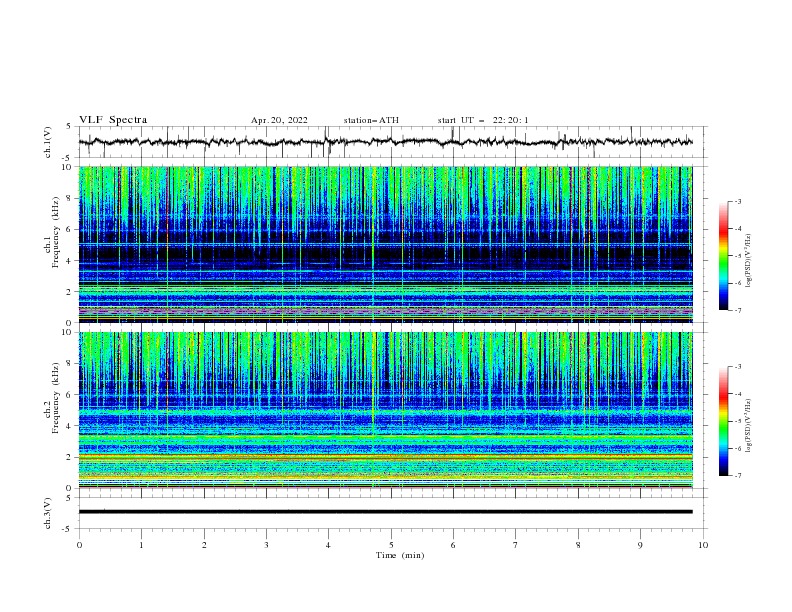Click the "-4" label on lower color bar
Viewport: 792px width, 612px height.
tap(737, 394)
